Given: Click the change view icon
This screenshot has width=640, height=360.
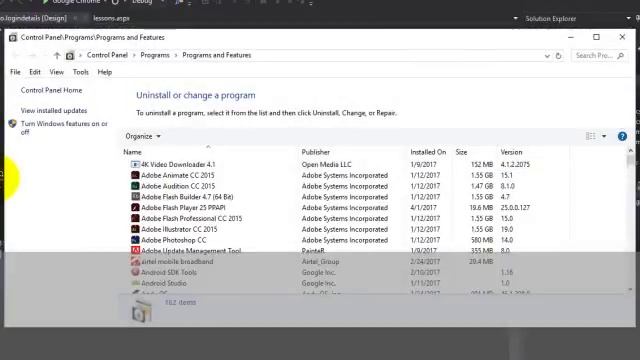Looking at the screenshot, I should pos(590,136).
